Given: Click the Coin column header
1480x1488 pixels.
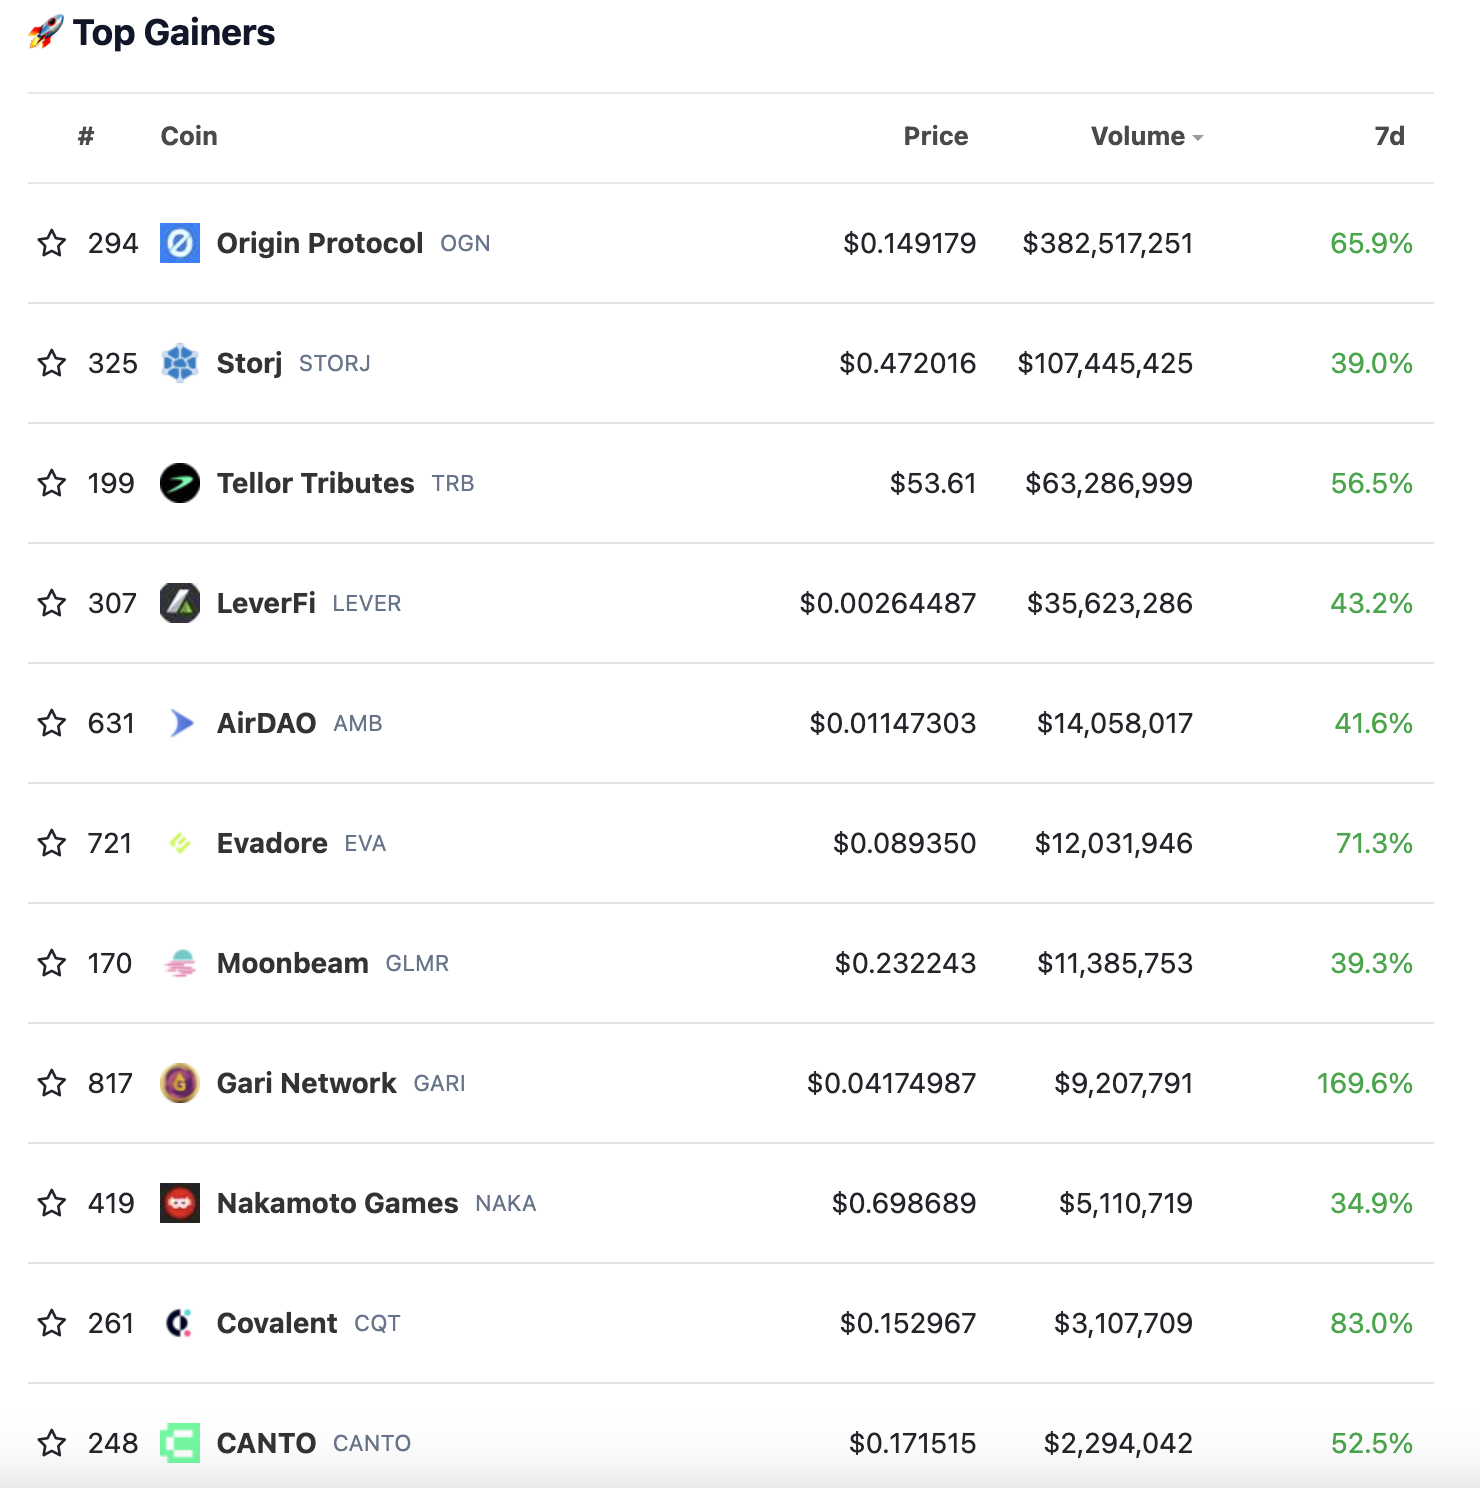Looking at the screenshot, I should tap(189, 136).
